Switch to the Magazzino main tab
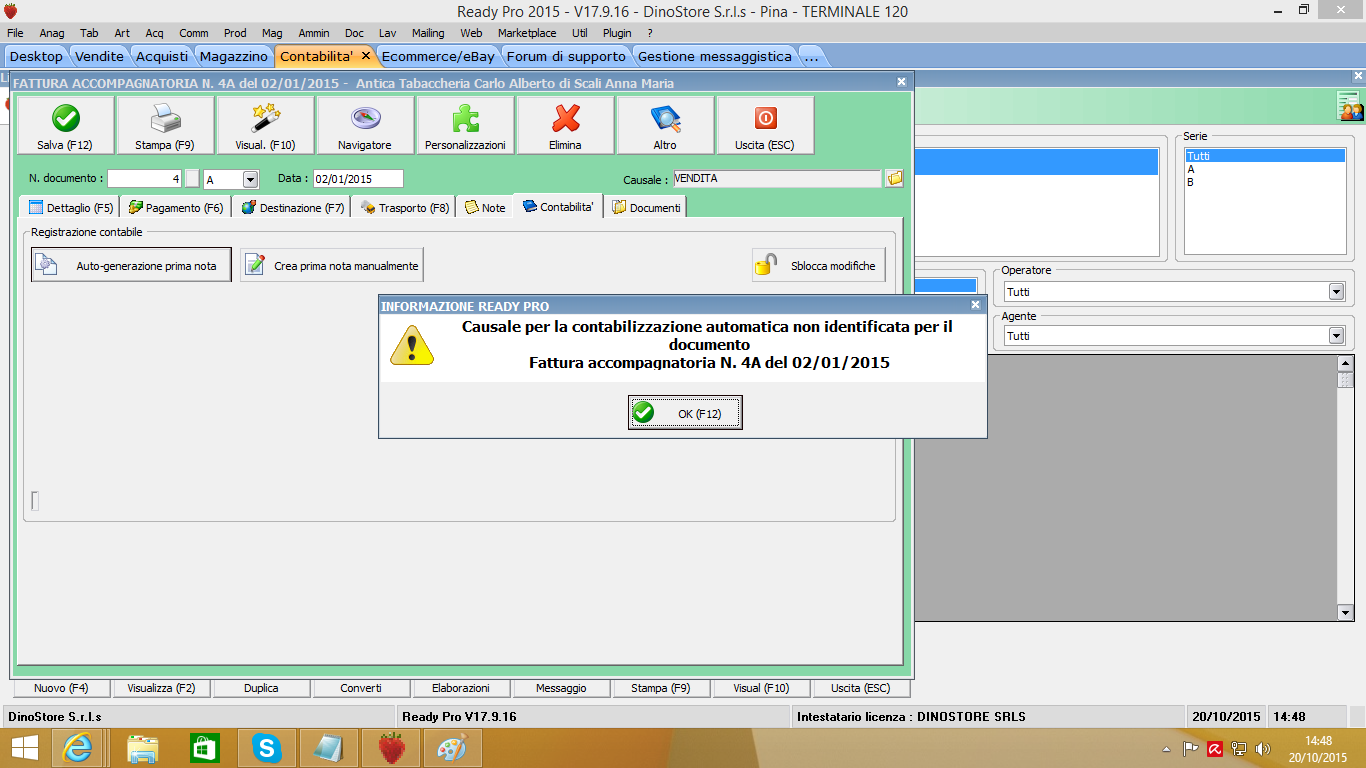This screenshot has height=768, width=1366. coord(234,56)
